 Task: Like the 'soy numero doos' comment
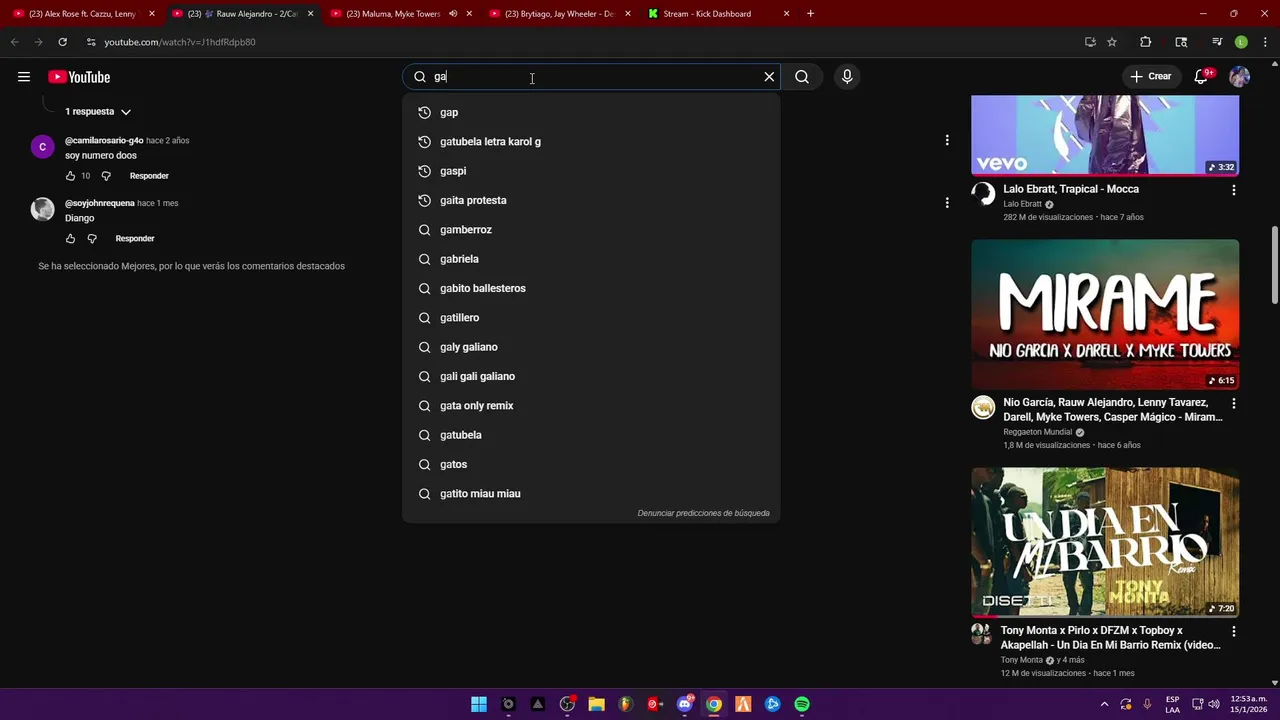[x=70, y=176]
